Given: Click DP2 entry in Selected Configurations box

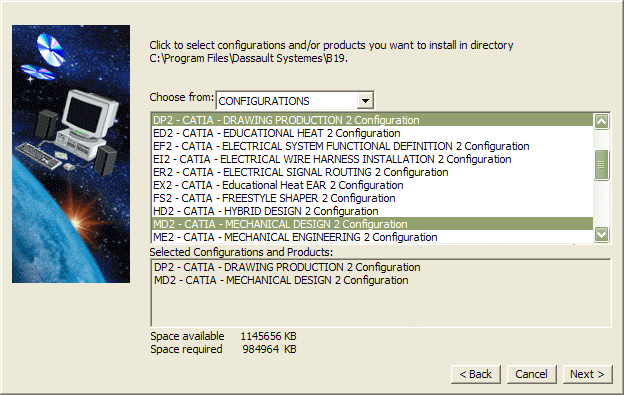Looking at the screenshot, I should pos(287,267).
